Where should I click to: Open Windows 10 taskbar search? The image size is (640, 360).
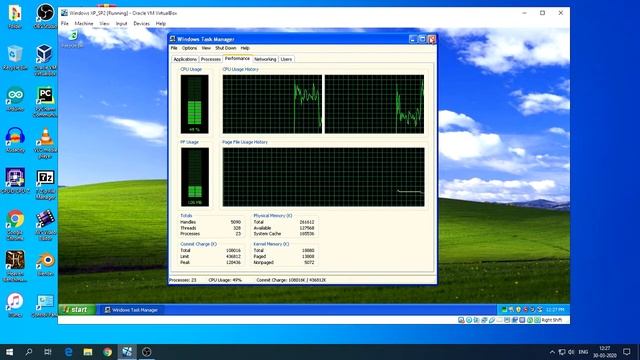coord(29,352)
